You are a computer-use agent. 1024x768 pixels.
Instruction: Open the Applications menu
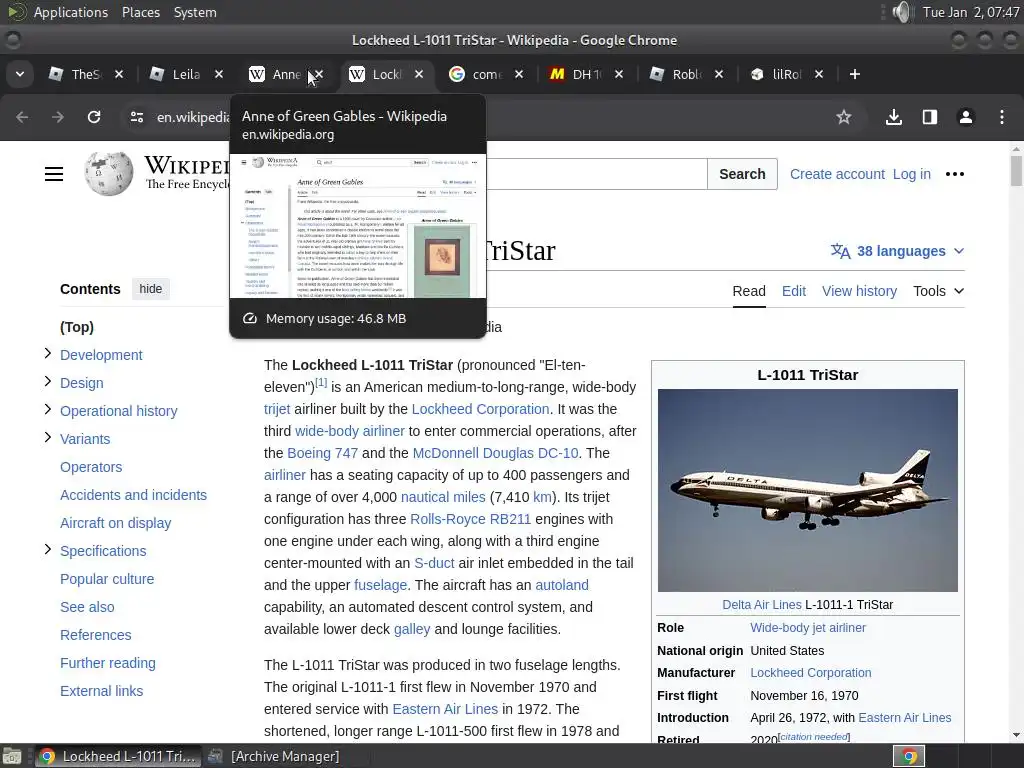click(x=71, y=12)
